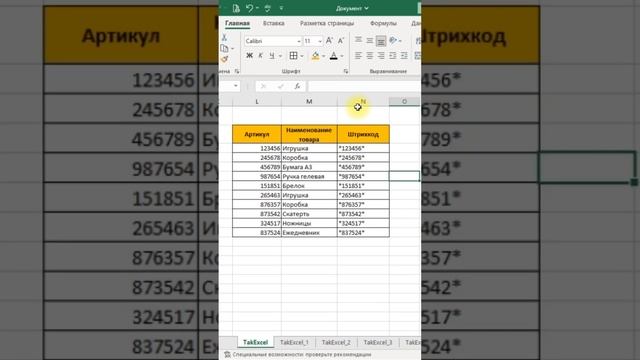This screenshot has width=640, height=360.
Task: Open the Borders options dropdown arrow
Action: pos(302,56)
